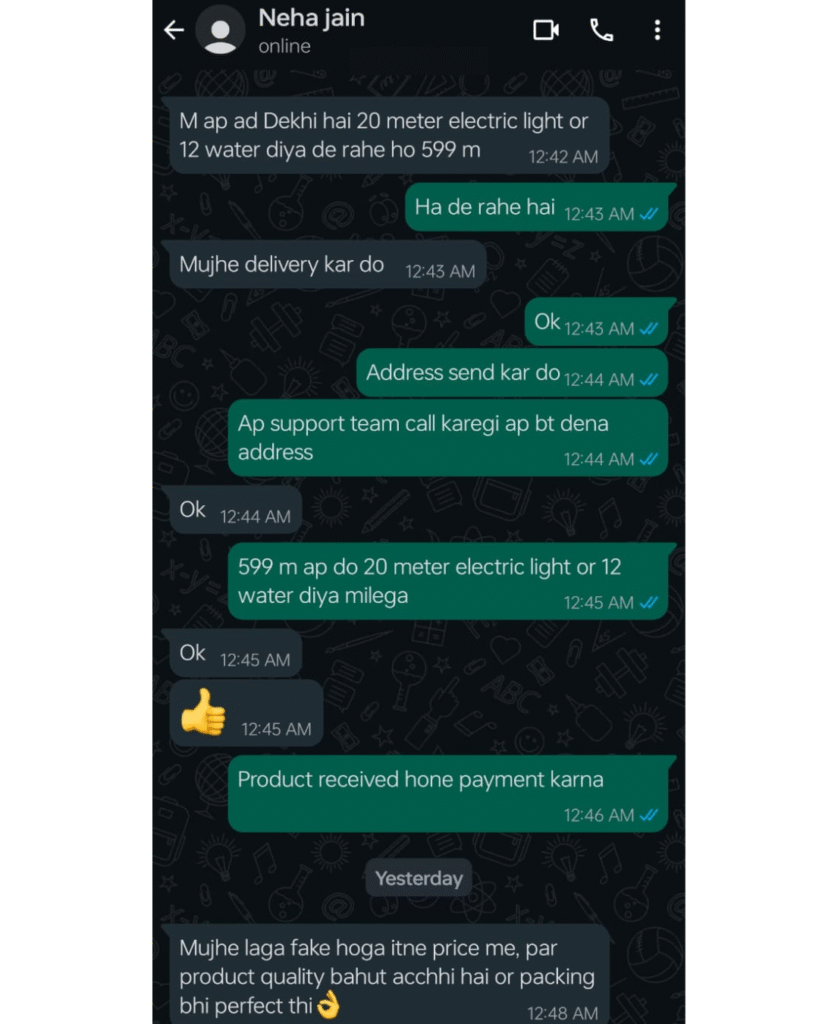The width and height of the screenshot is (819, 1024).
Task: Tap the online status text
Action: coord(284,46)
